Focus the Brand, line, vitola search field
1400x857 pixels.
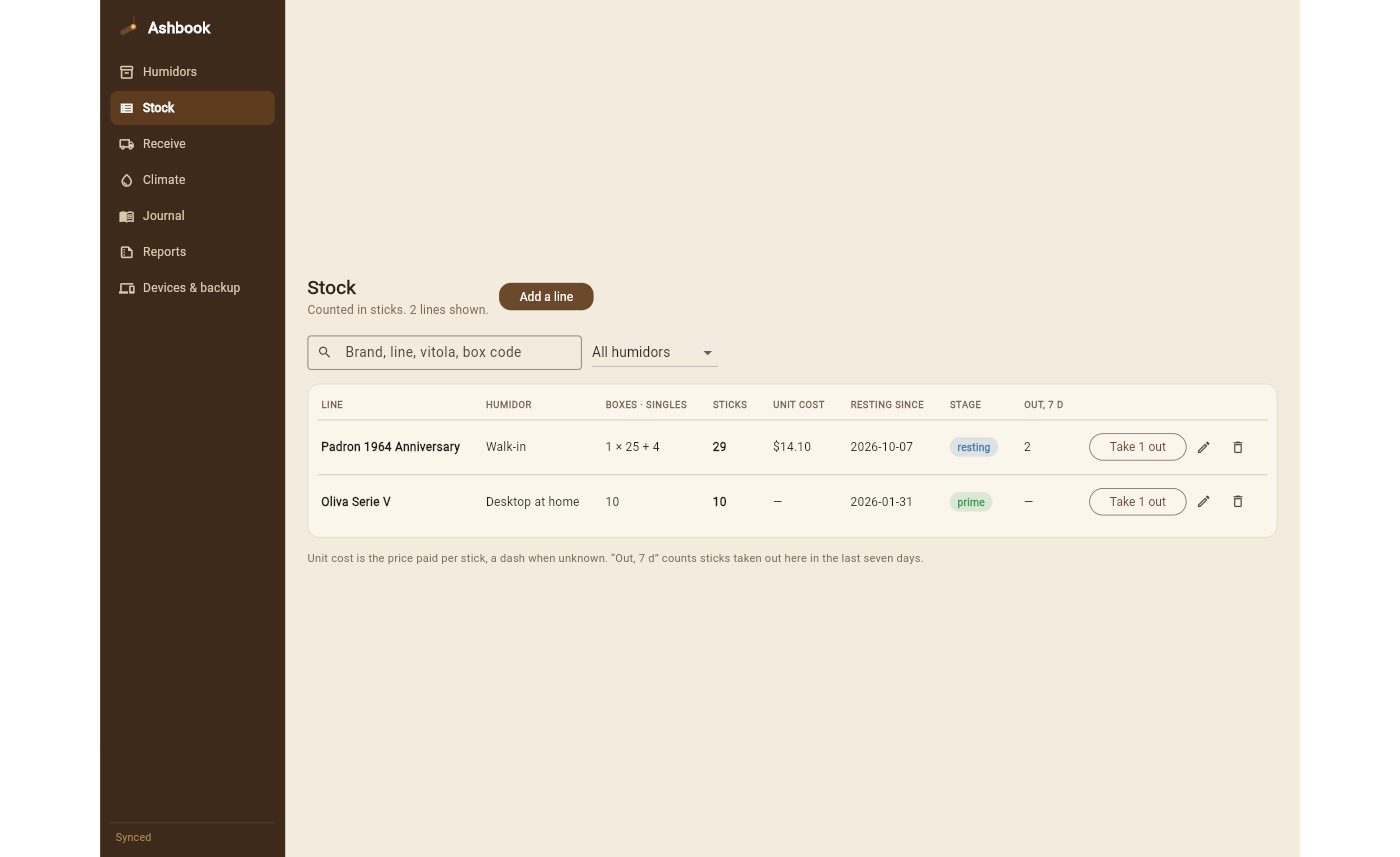click(x=444, y=352)
